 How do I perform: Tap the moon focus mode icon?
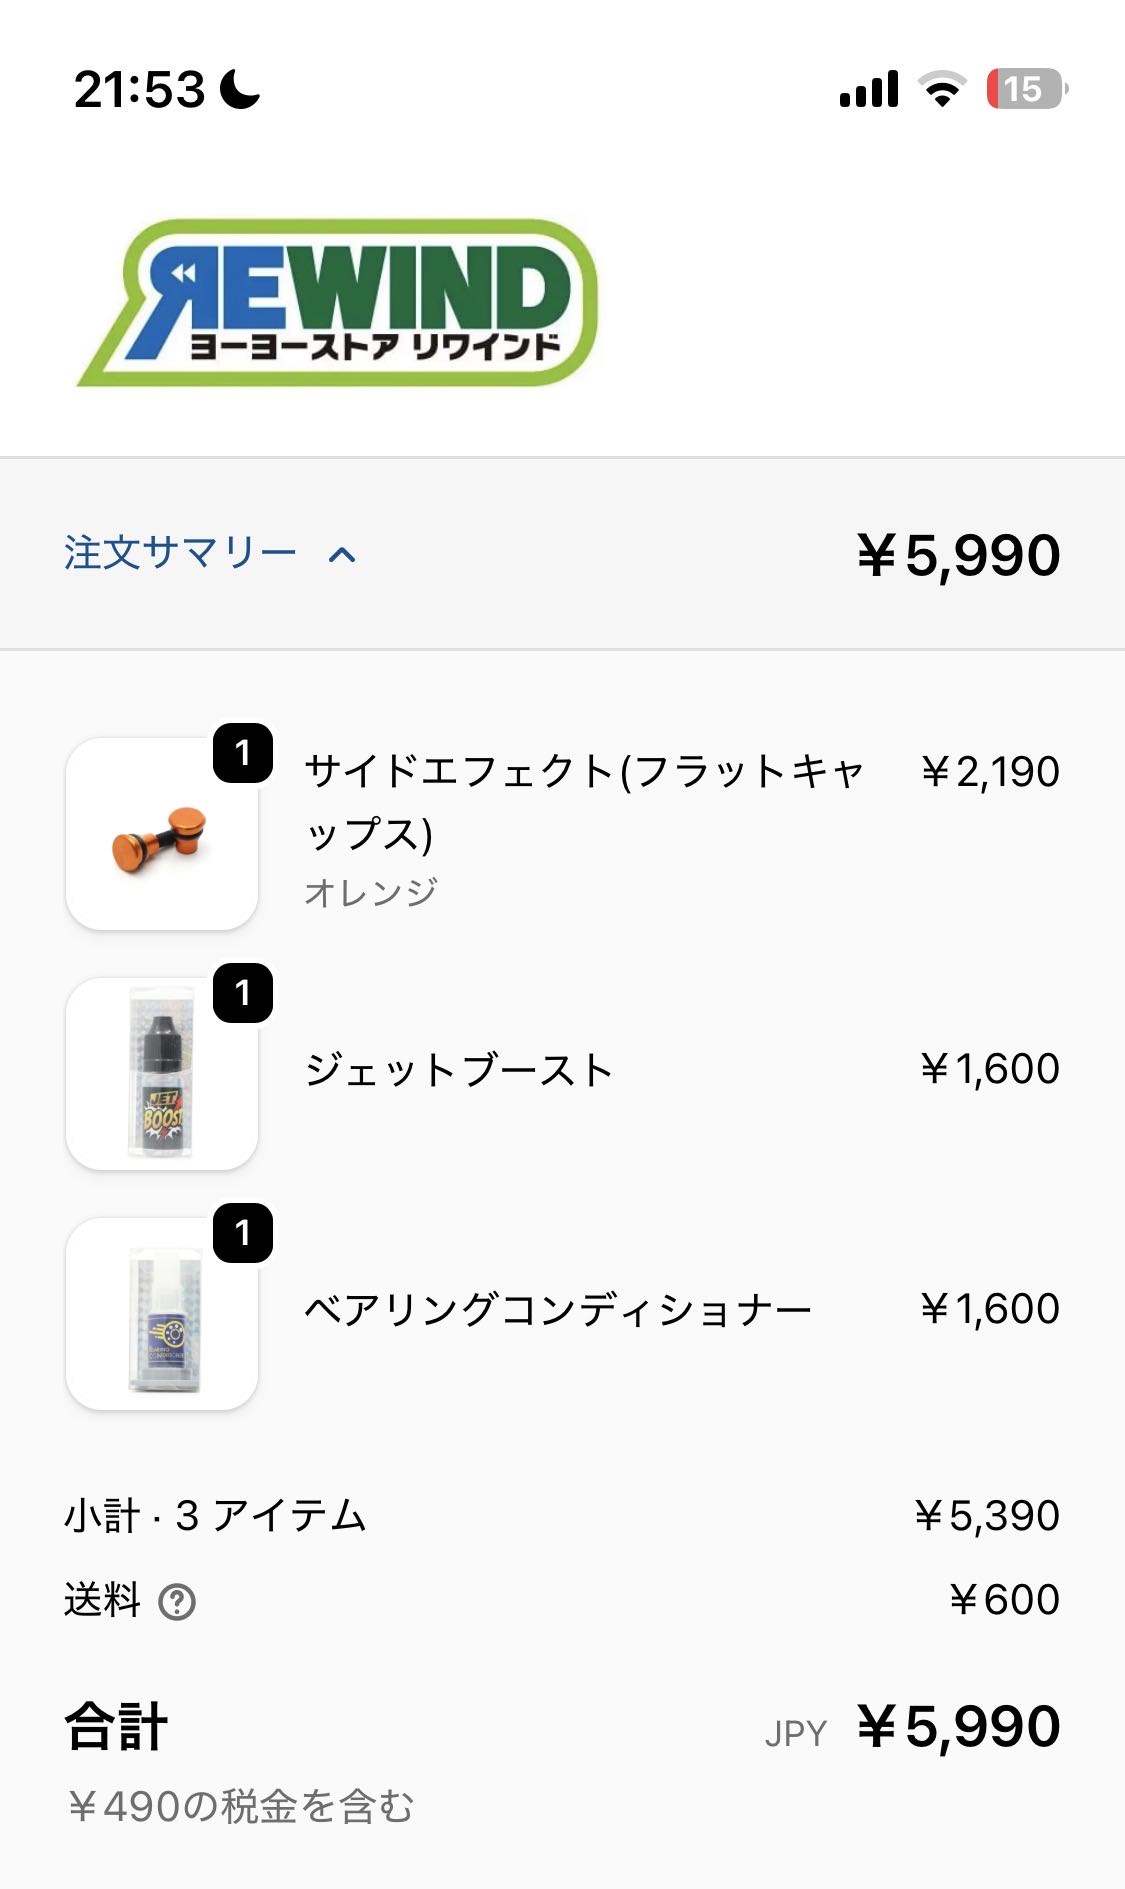[240, 89]
